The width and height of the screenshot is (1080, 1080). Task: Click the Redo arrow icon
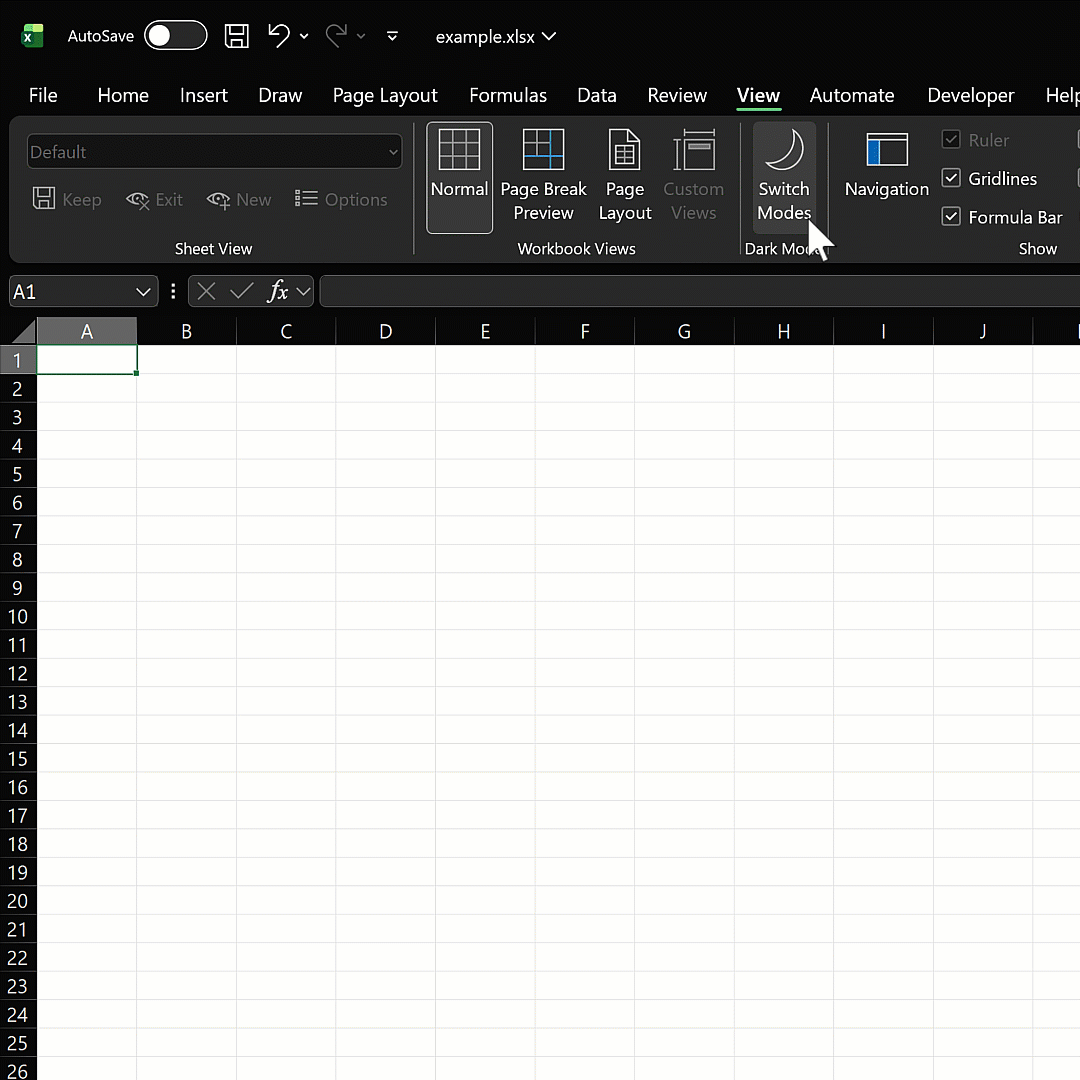[336, 35]
